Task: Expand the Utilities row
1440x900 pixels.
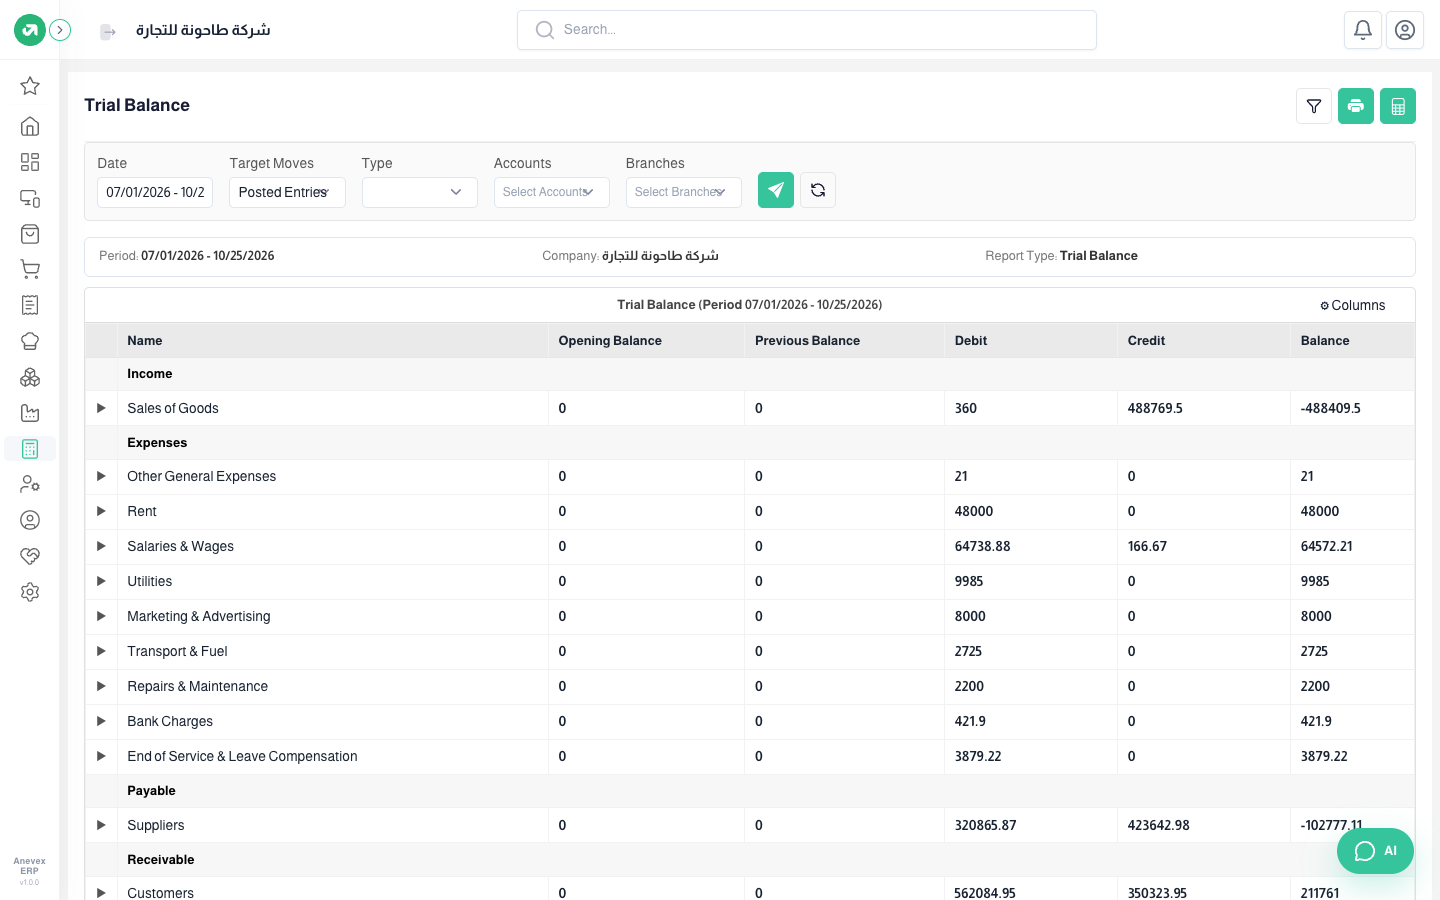Action: tap(101, 581)
